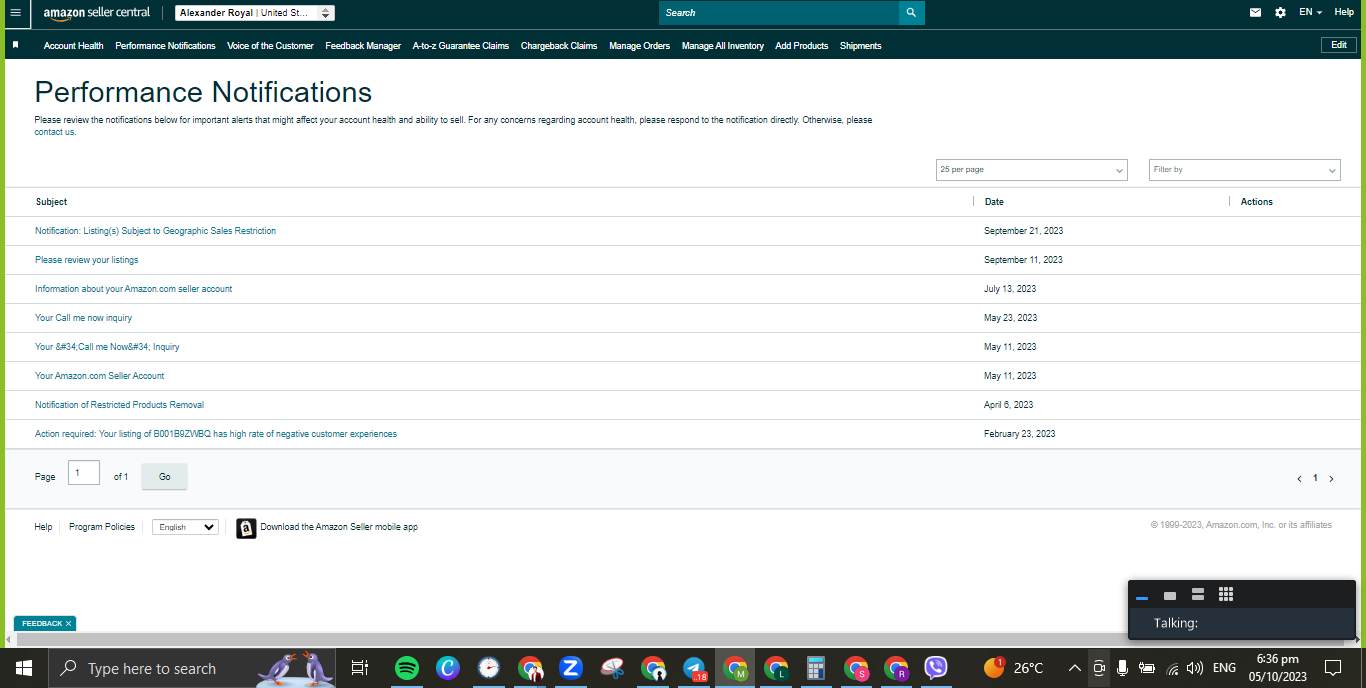
Task: Open the account switcher Alexander Royal dropdown
Action: coord(255,13)
